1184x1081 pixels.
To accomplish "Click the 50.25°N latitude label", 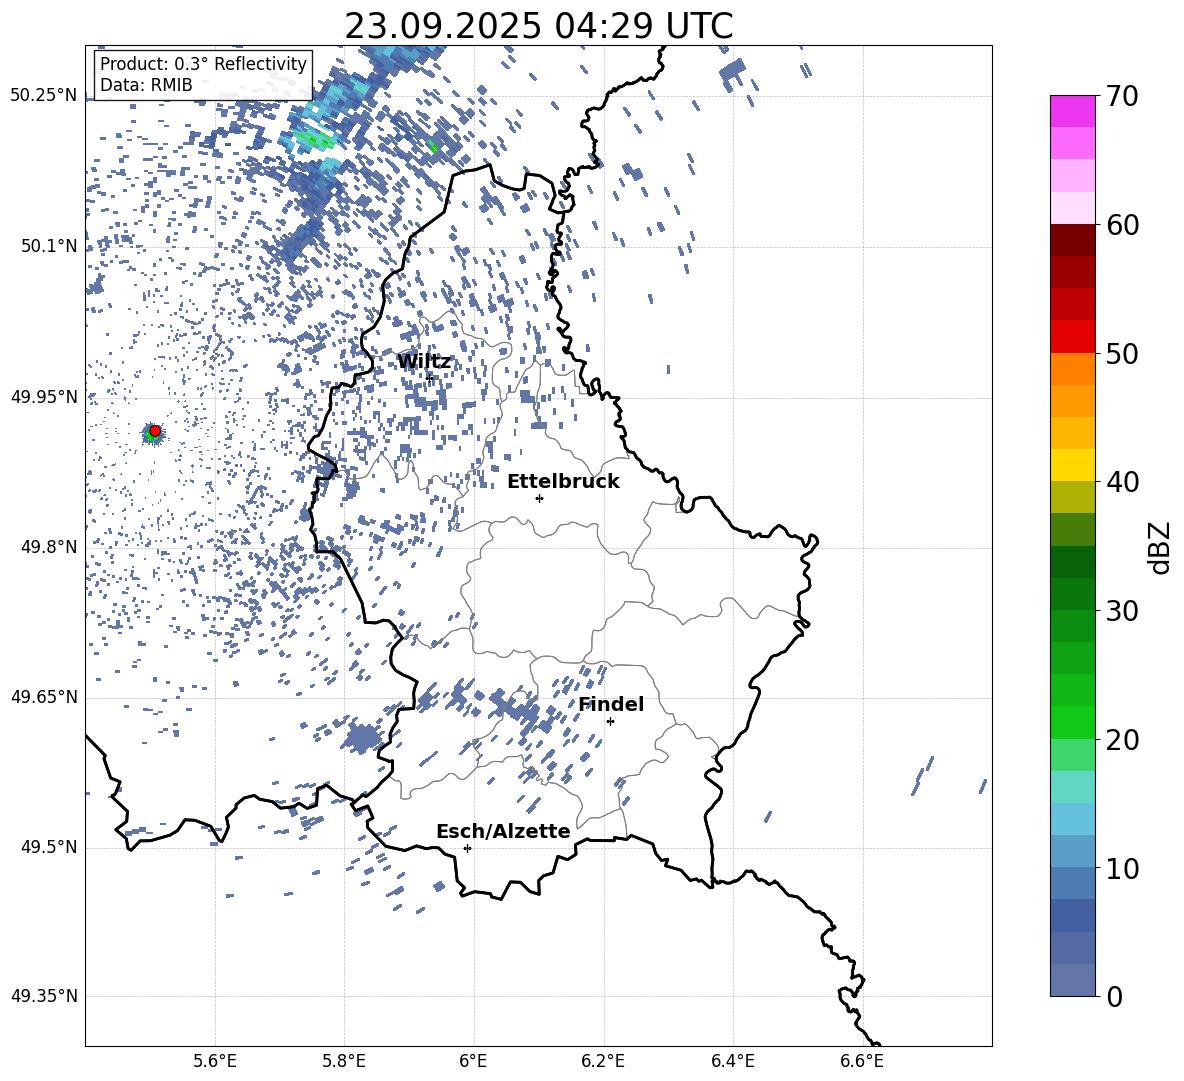I will pyautogui.click(x=44, y=96).
